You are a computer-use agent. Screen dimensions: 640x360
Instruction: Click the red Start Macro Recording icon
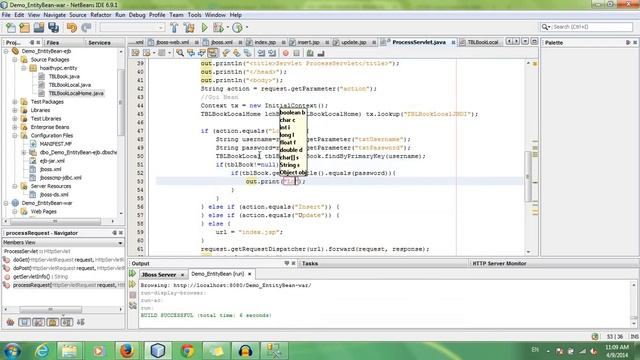(286, 53)
